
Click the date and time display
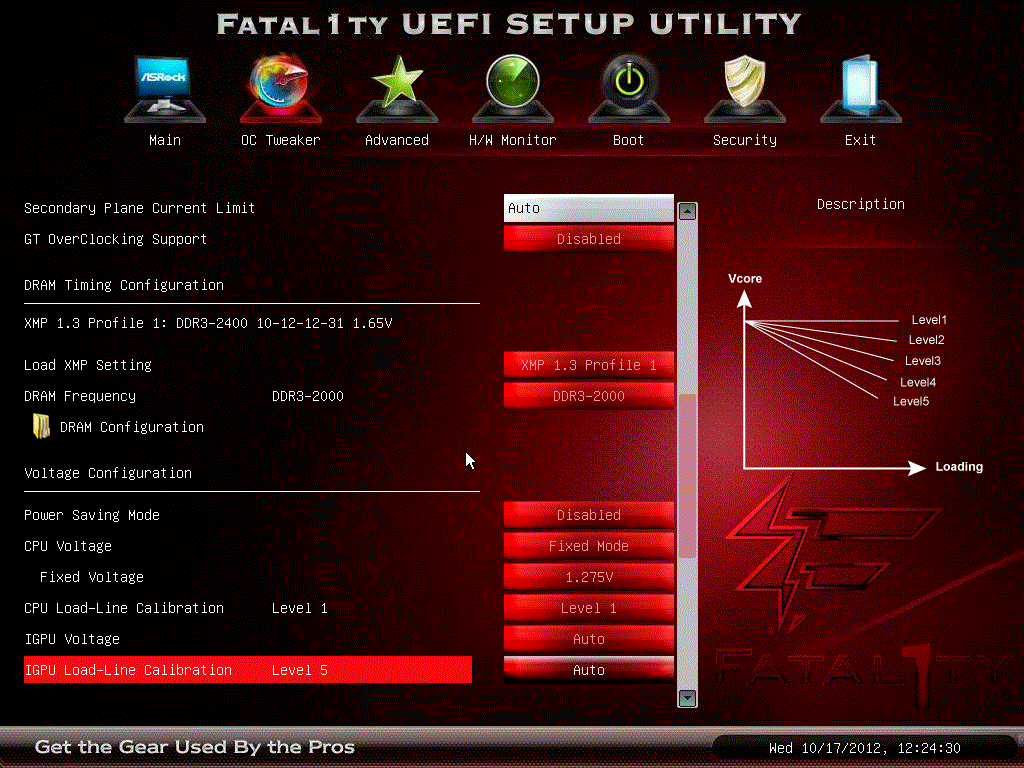(864, 748)
